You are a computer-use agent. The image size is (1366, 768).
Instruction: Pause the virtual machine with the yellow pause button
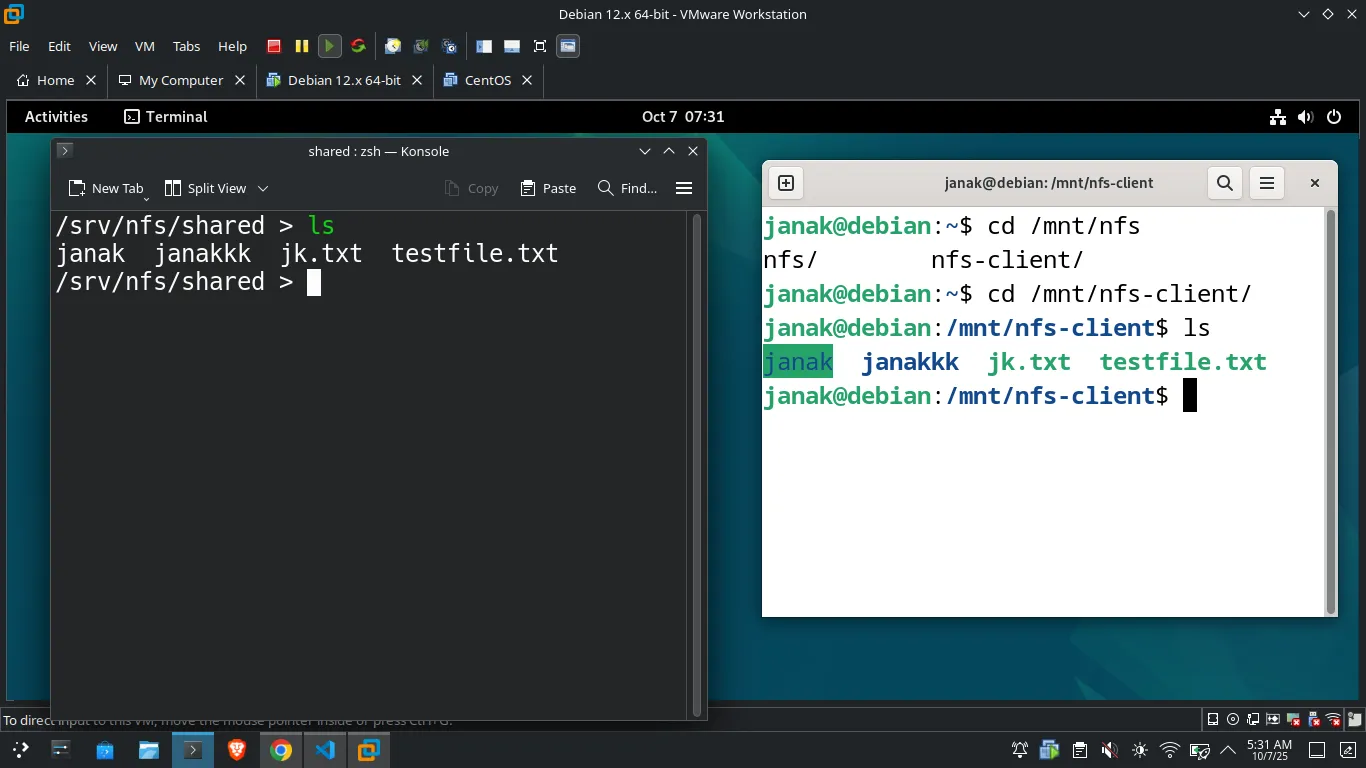click(x=301, y=46)
